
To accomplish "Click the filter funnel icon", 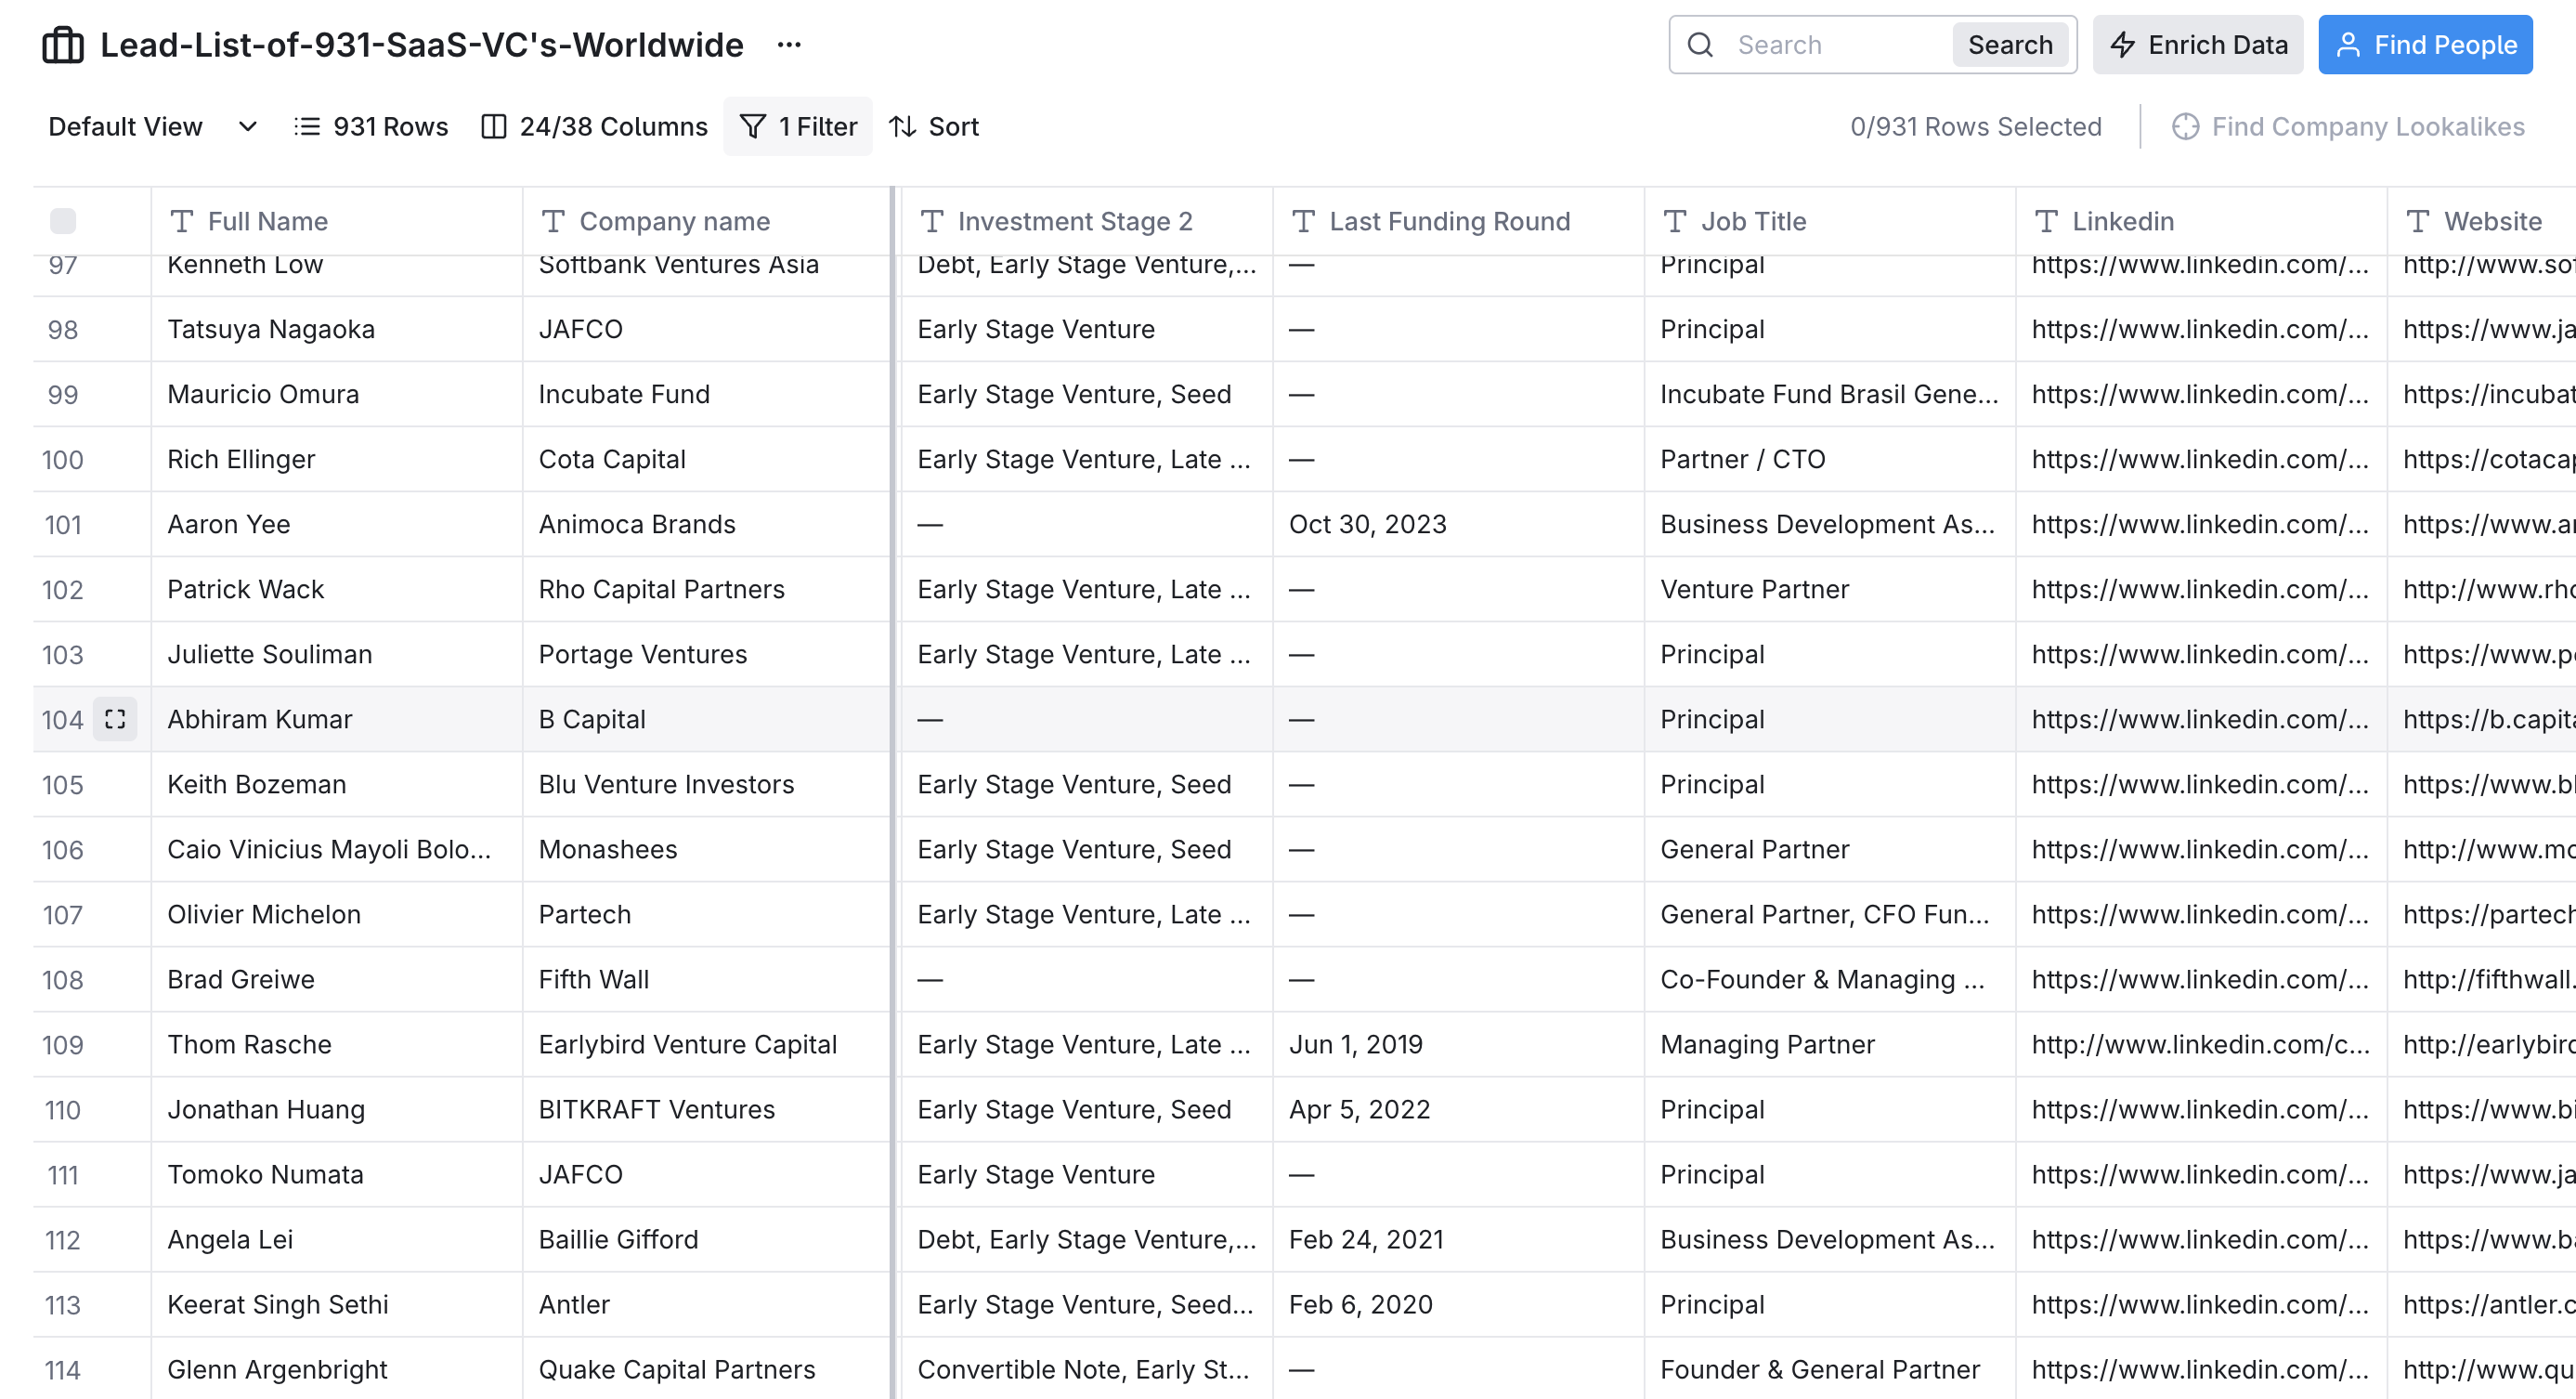I will [753, 127].
